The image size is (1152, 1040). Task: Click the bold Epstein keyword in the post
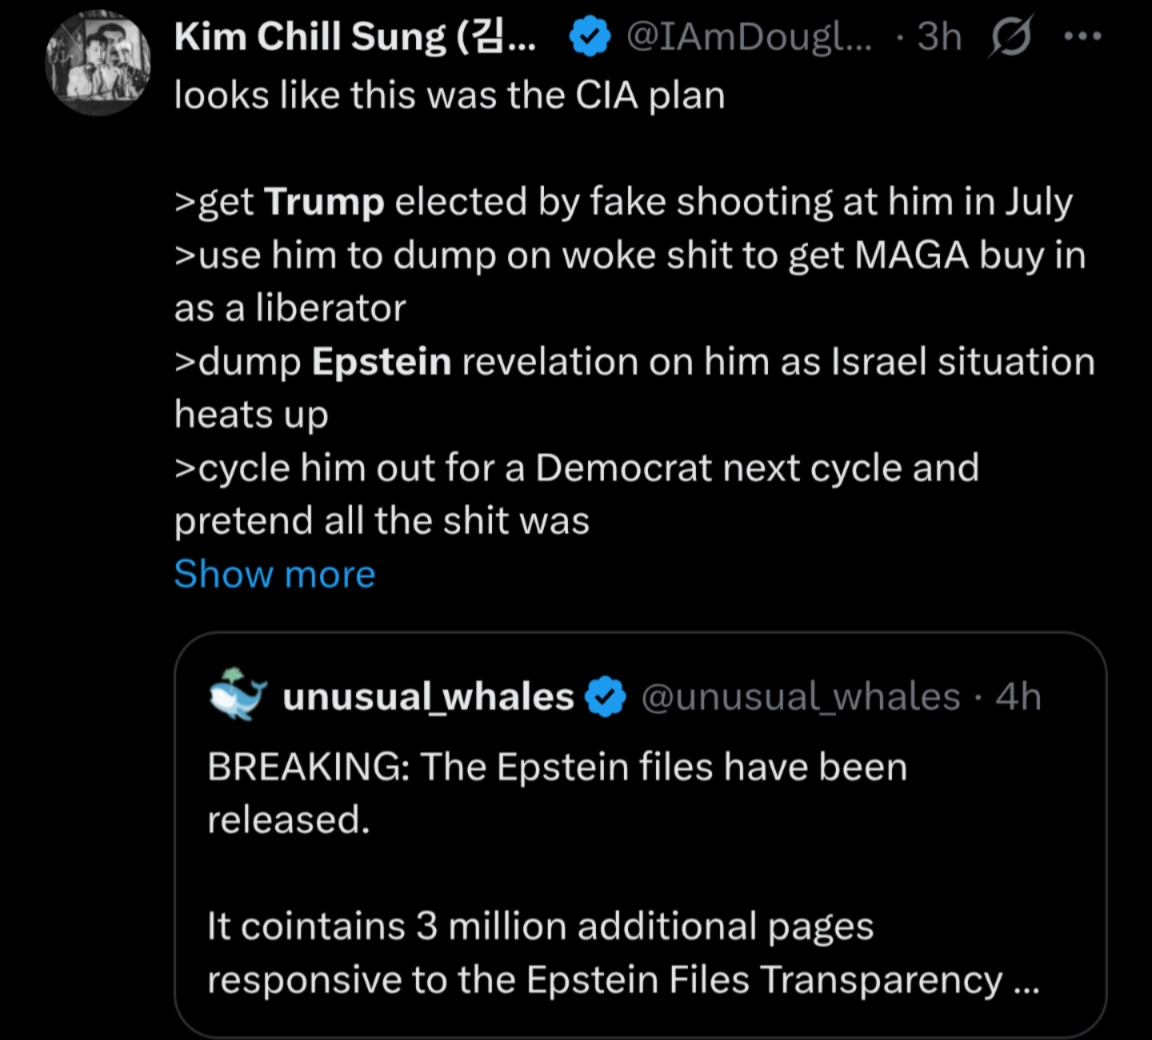click(381, 361)
